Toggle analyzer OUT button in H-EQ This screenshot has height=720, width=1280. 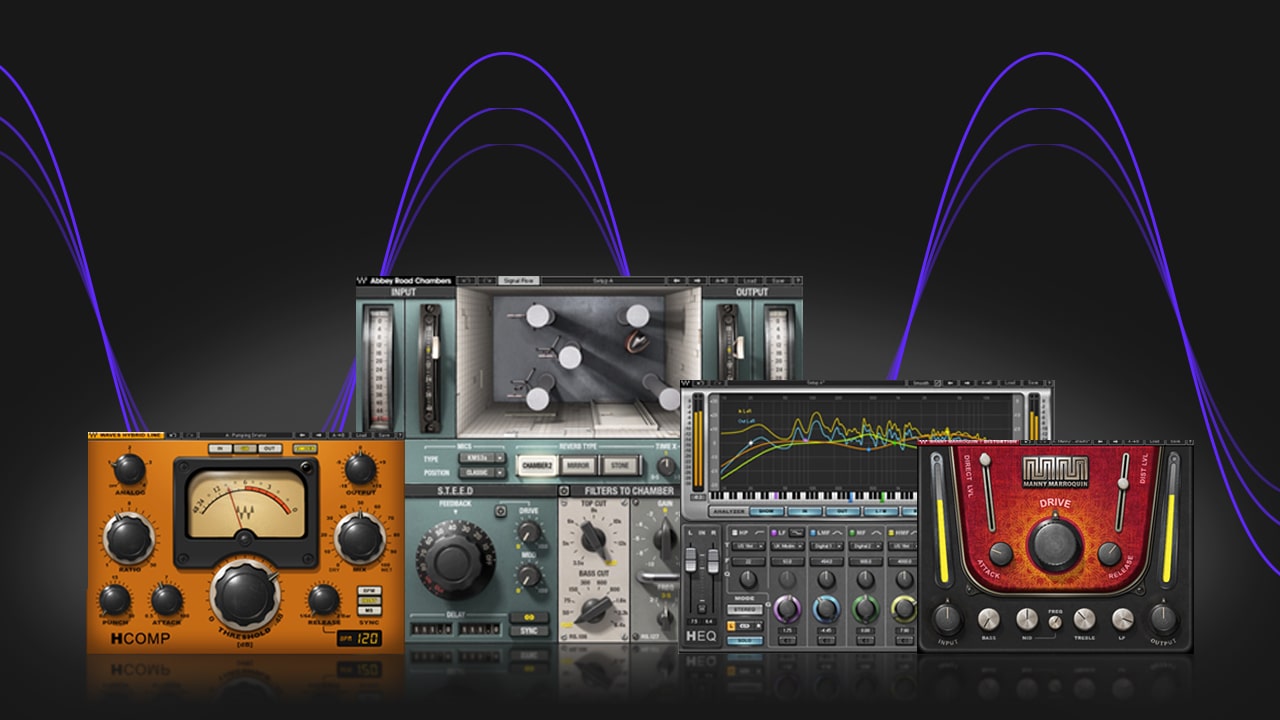(843, 511)
